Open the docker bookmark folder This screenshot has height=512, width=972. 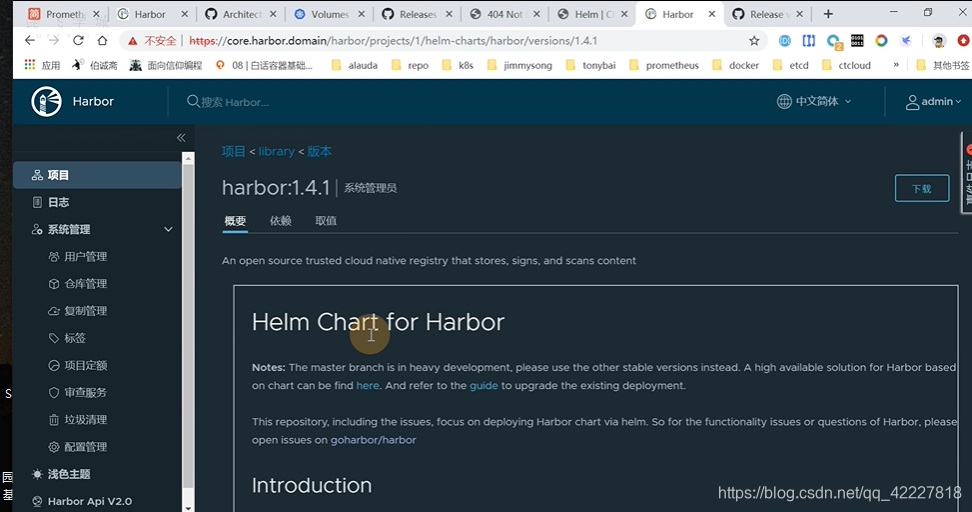point(736,65)
